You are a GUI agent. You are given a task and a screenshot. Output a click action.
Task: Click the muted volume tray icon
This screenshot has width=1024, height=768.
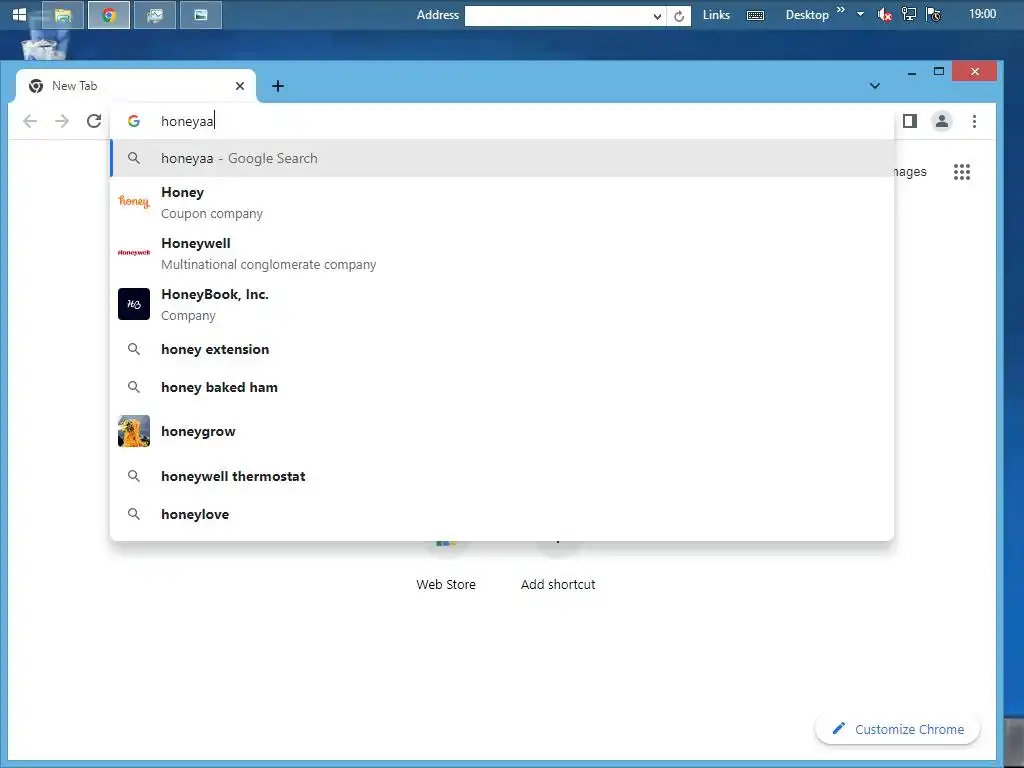(x=884, y=14)
